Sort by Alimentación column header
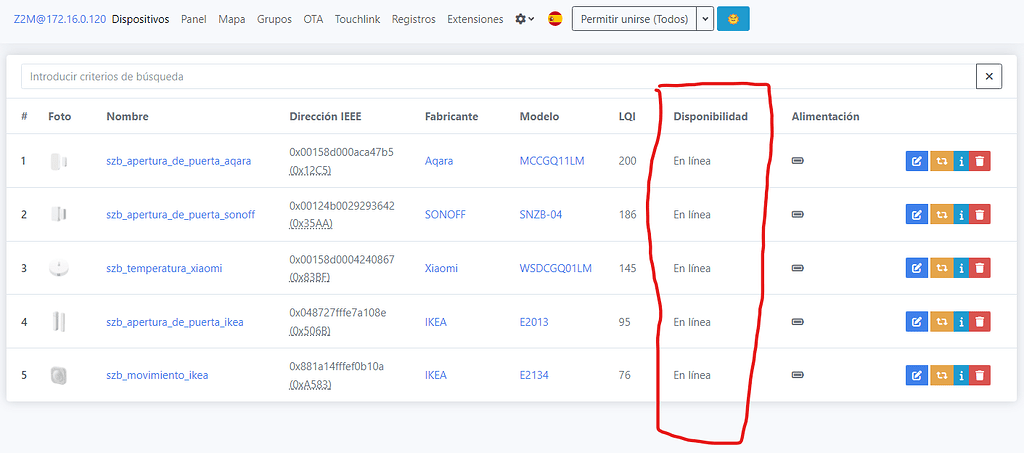1024x453 pixels. click(825, 116)
